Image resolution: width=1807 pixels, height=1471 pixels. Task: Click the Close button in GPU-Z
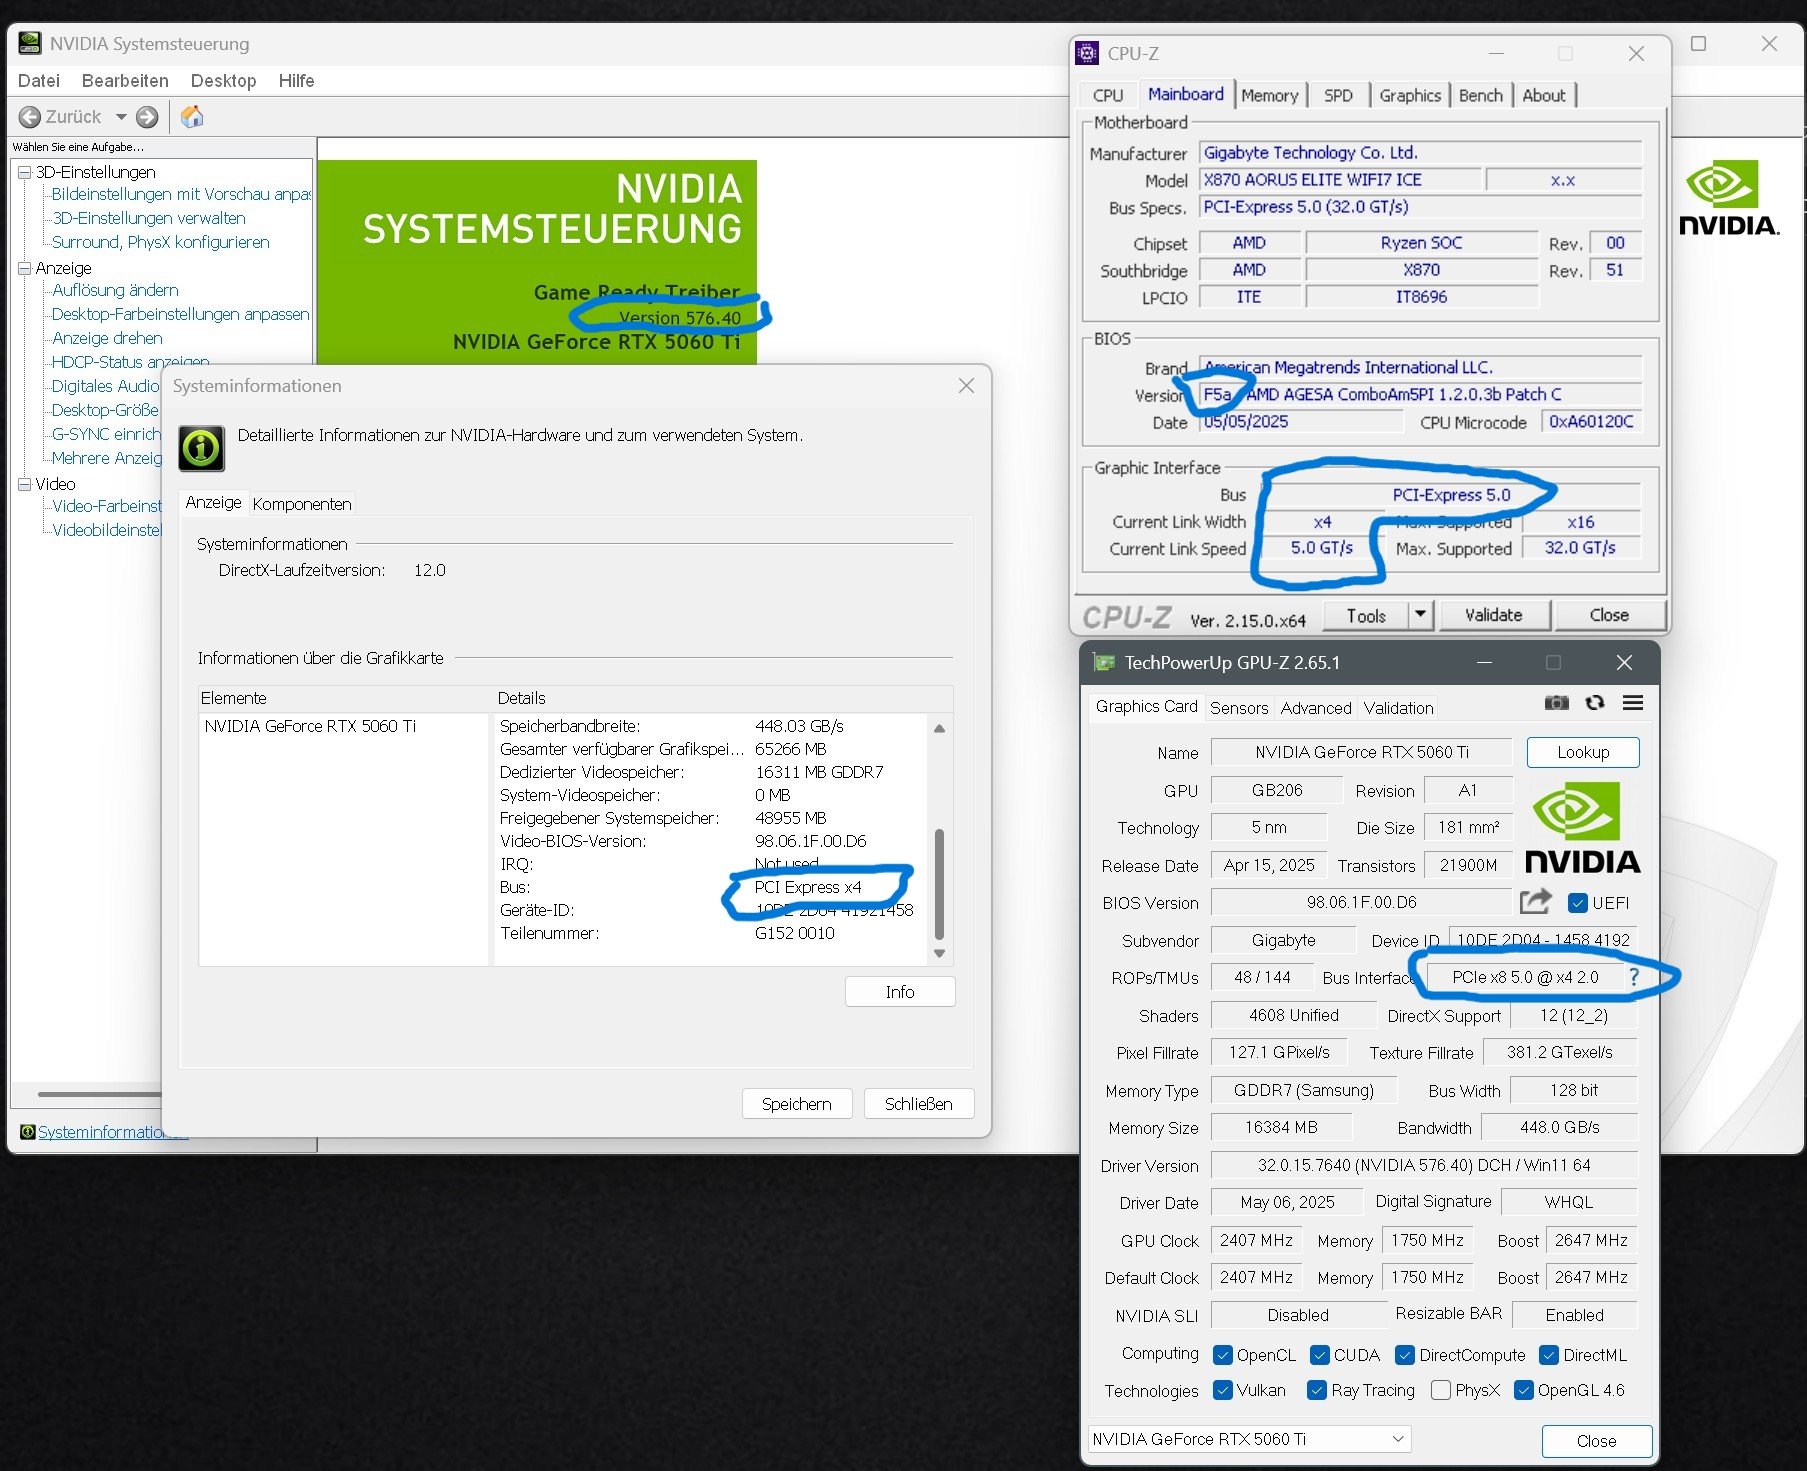(x=1596, y=1441)
